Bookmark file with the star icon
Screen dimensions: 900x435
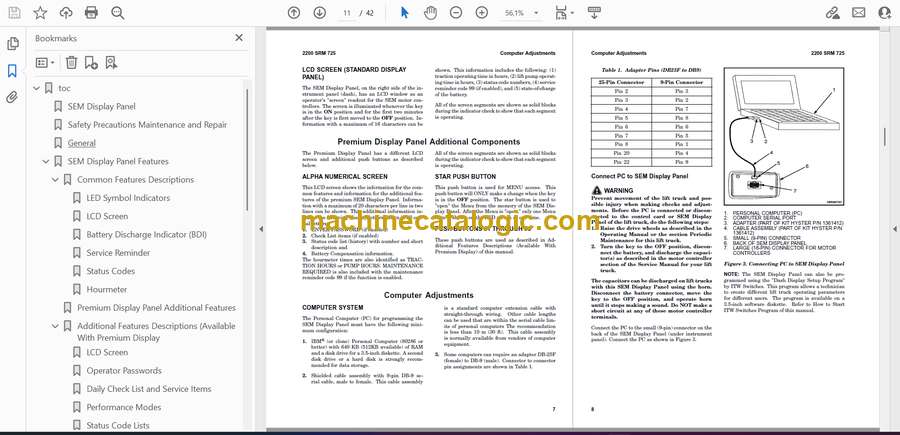pos(40,13)
